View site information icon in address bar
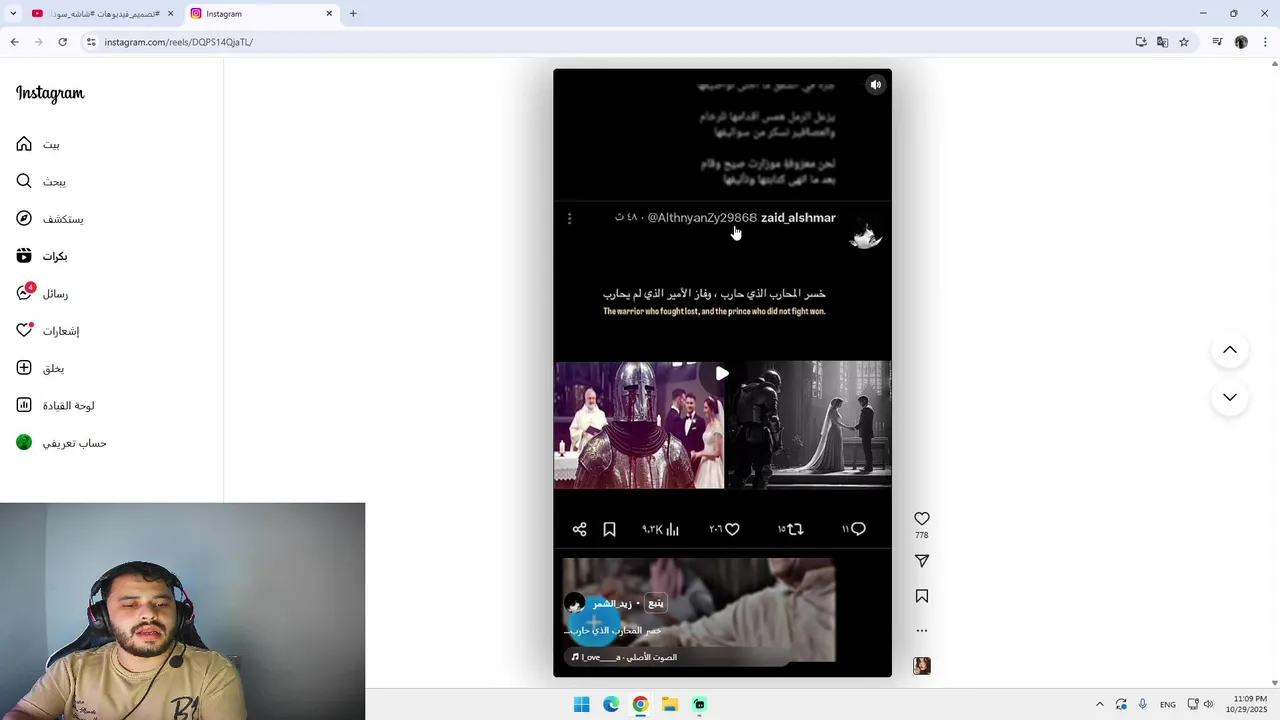Viewport: 1280px width, 720px height. click(91, 42)
